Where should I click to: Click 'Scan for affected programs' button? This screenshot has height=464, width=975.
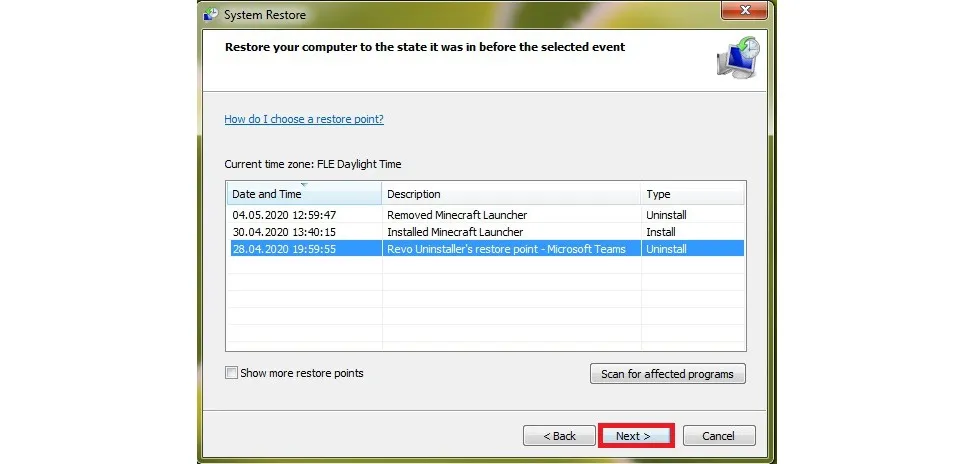[667, 374]
